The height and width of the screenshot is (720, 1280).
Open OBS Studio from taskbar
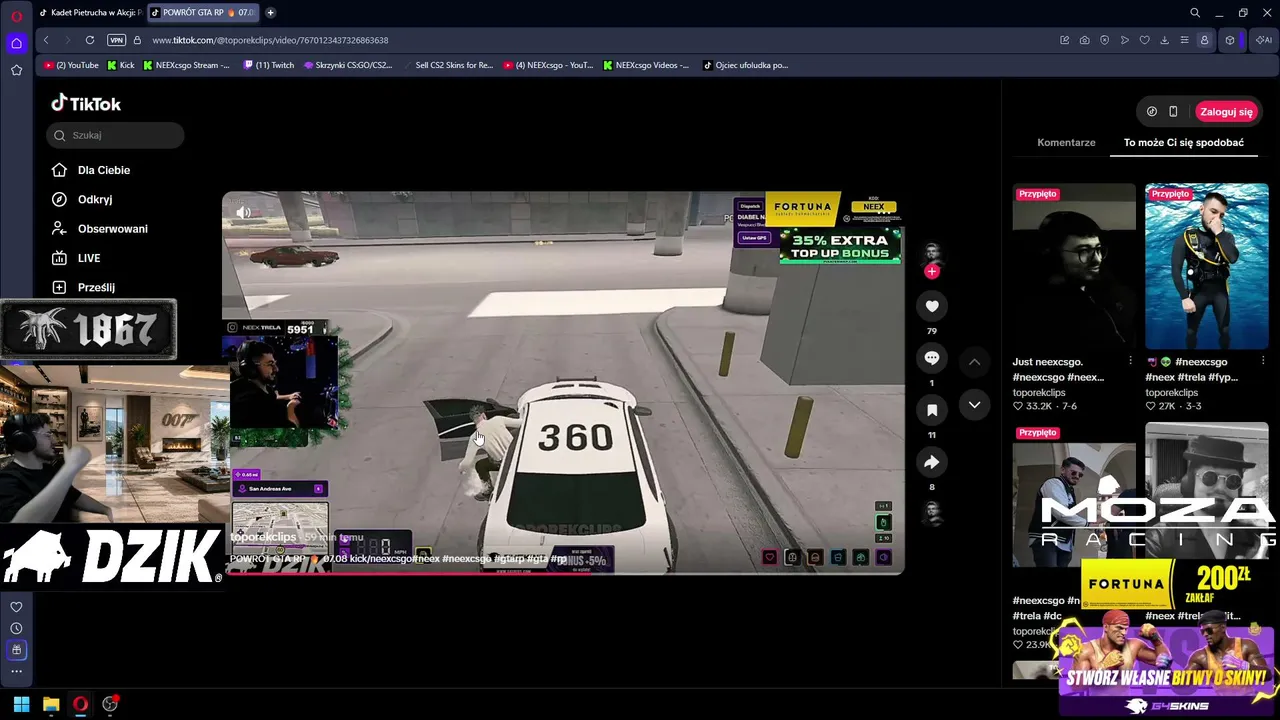[110, 704]
